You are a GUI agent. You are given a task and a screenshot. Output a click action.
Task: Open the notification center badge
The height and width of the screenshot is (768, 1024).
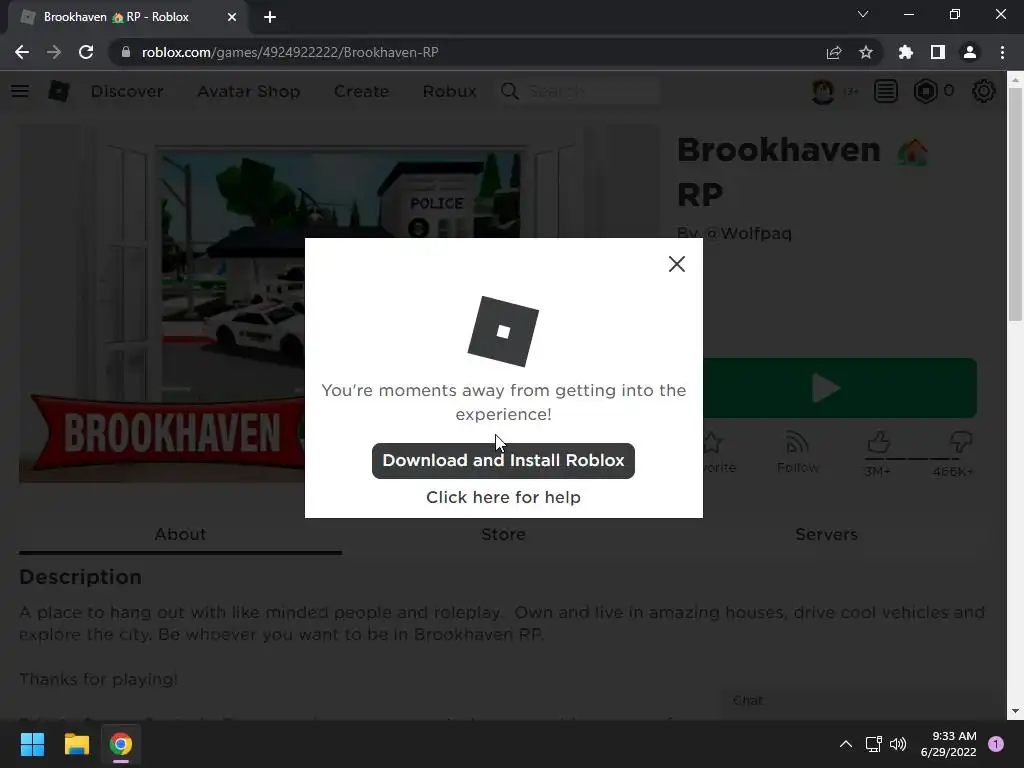coord(996,744)
